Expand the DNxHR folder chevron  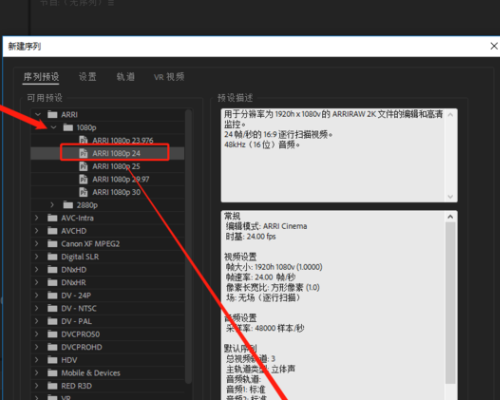coord(37,282)
